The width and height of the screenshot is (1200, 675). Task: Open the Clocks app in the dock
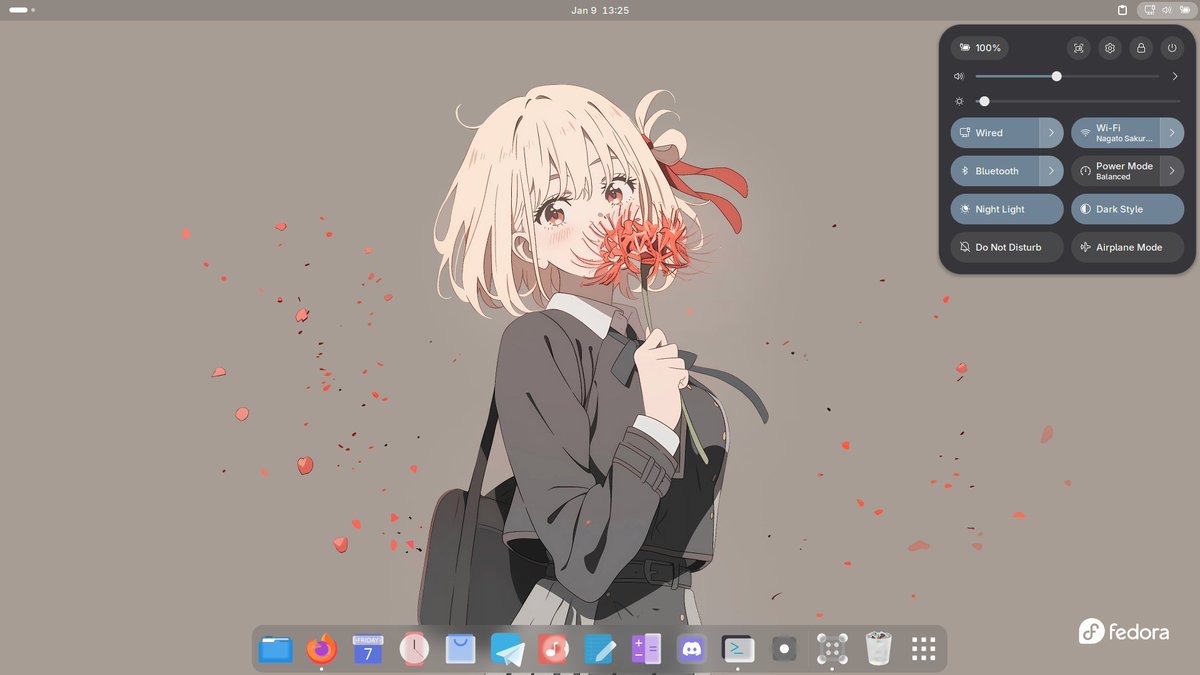pos(414,649)
